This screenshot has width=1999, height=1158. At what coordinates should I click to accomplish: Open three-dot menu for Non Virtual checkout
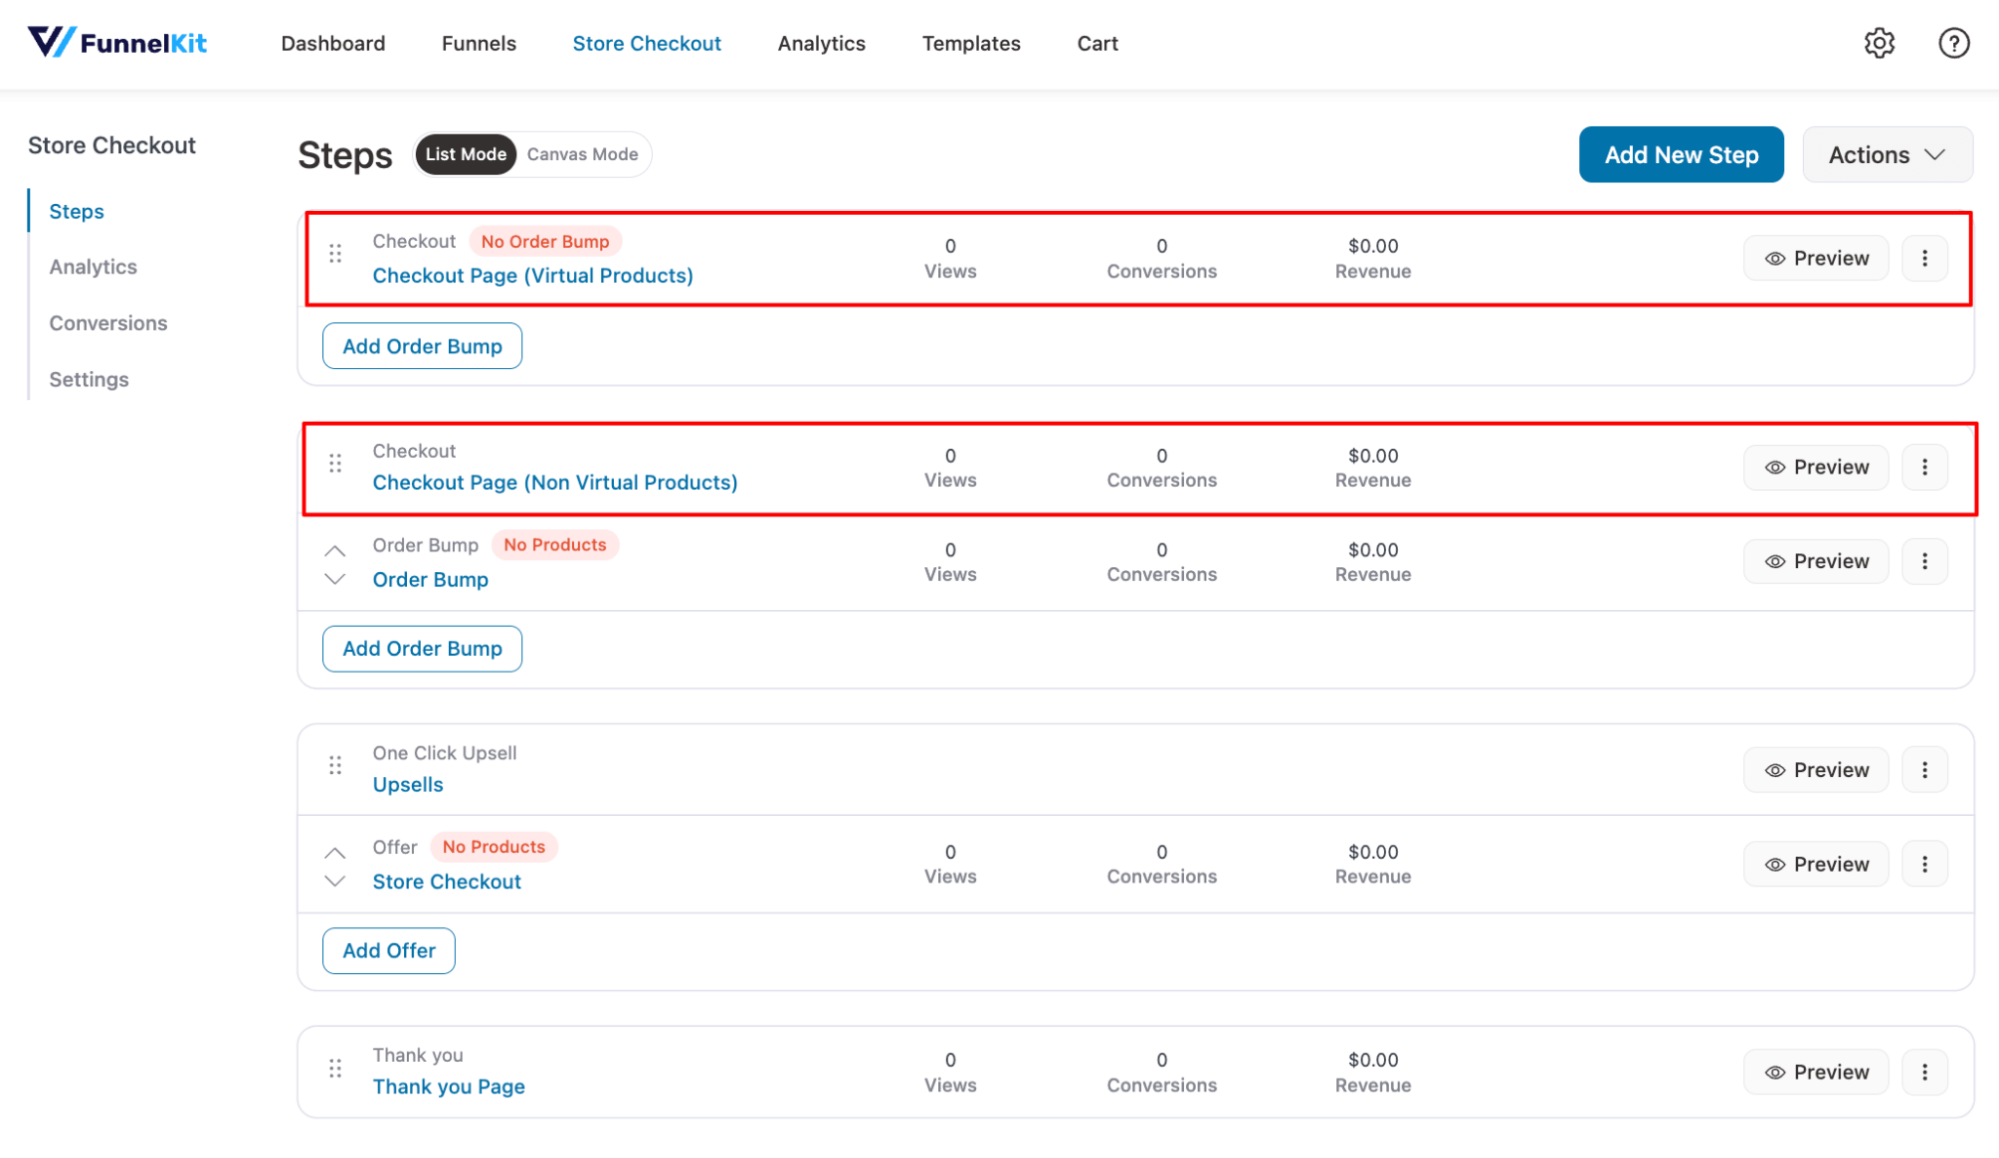pyautogui.click(x=1924, y=467)
